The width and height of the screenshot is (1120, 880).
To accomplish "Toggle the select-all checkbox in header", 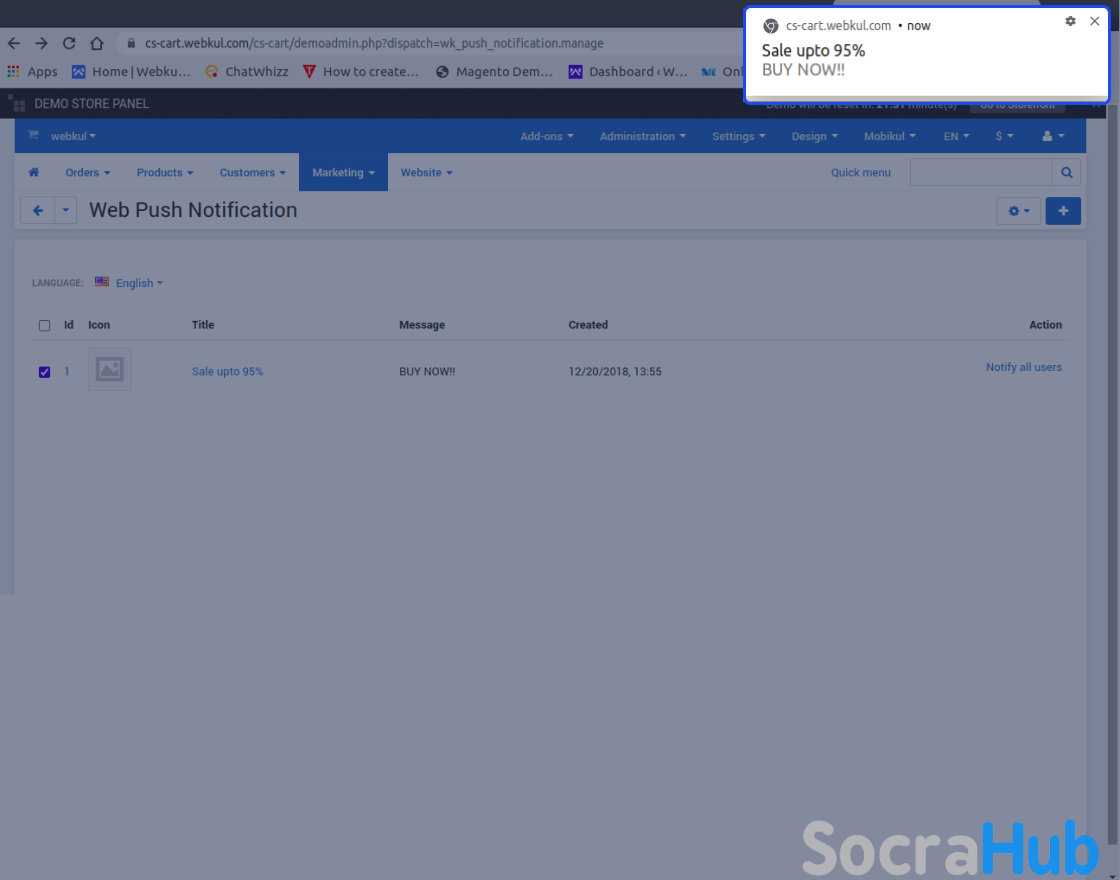I will (x=44, y=326).
